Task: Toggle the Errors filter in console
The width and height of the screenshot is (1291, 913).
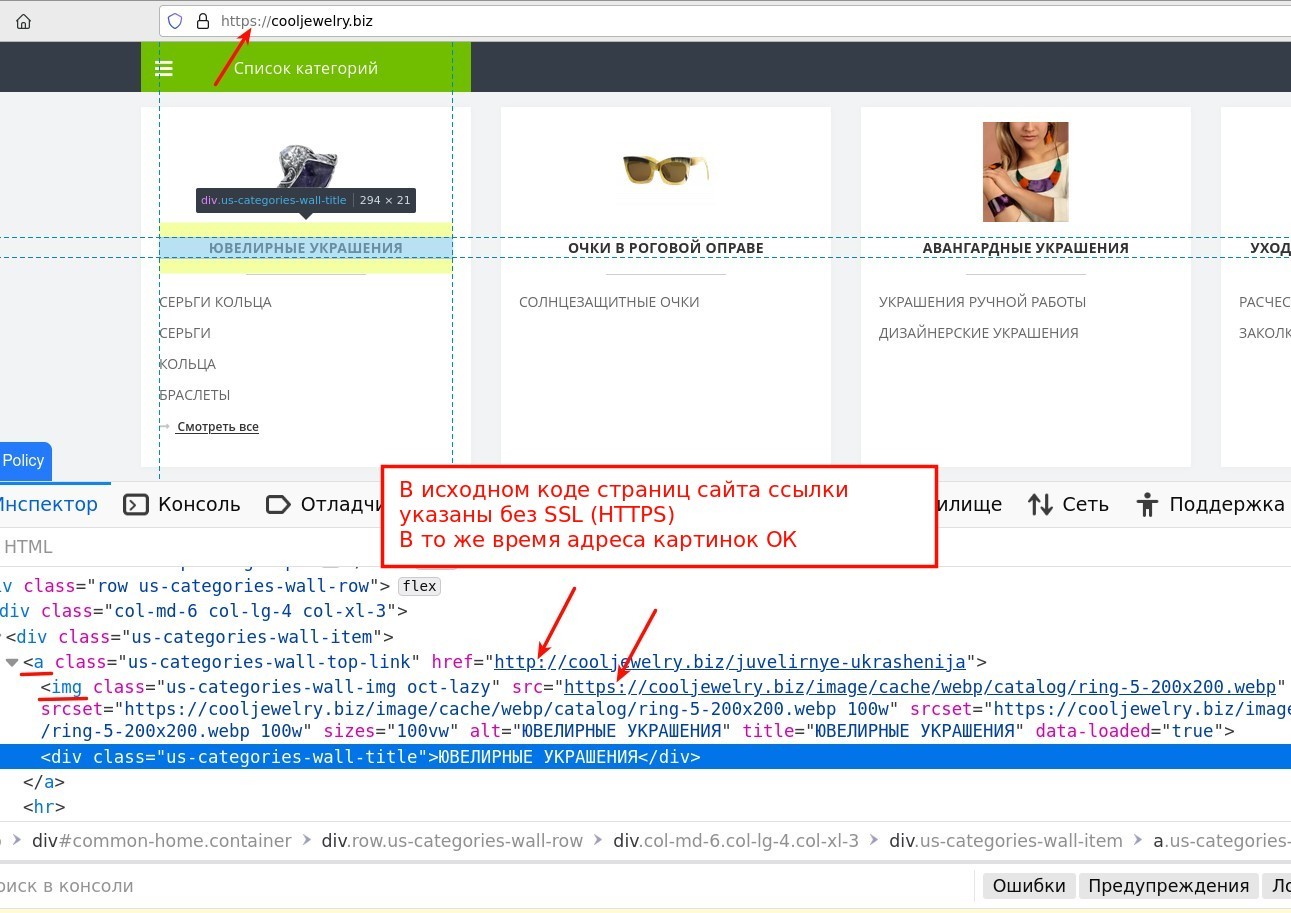Action: pos(1028,885)
